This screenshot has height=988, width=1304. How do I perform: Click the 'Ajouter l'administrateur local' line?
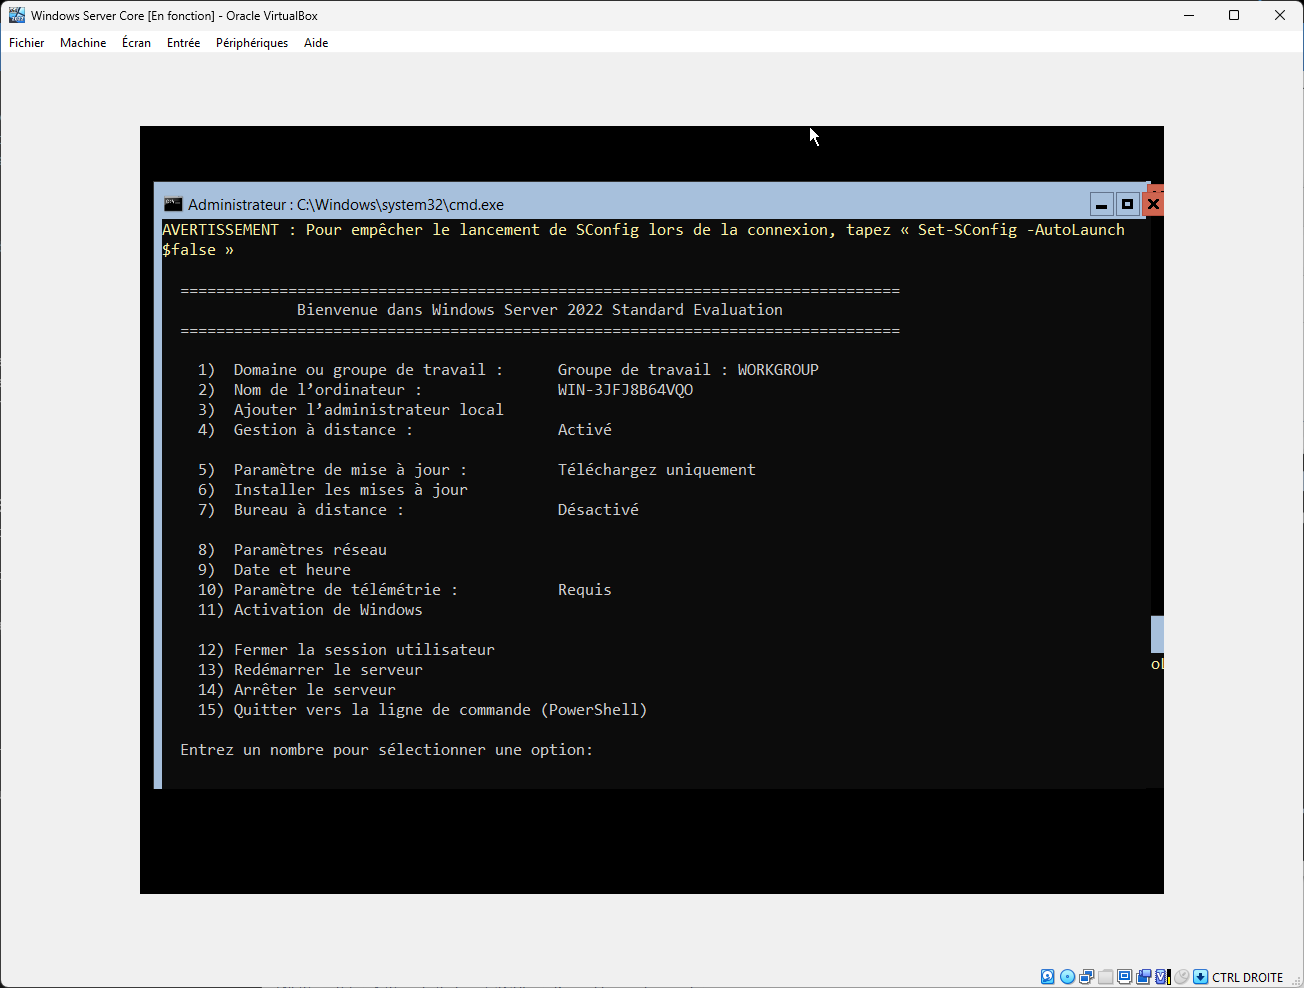pyautogui.click(x=350, y=410)
